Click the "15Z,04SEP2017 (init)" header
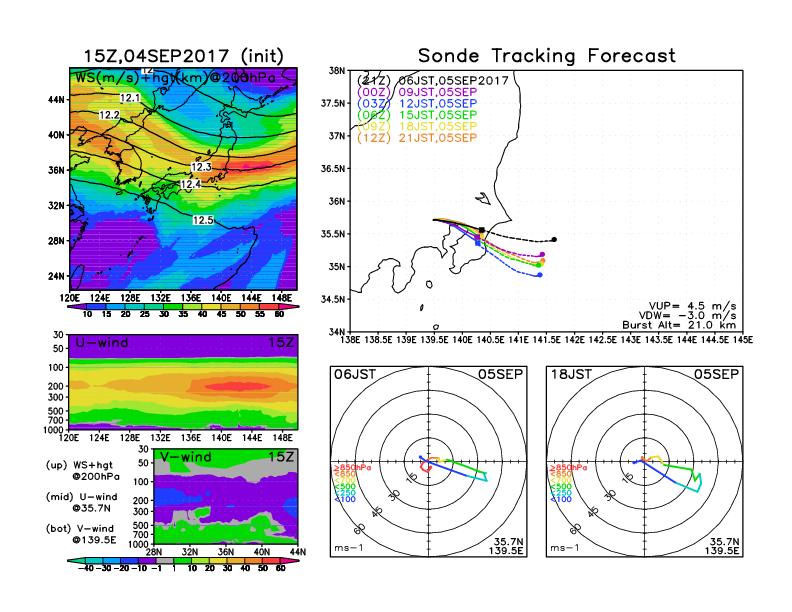The width and height of the screenshot is (792, 612). pos(183,56)
